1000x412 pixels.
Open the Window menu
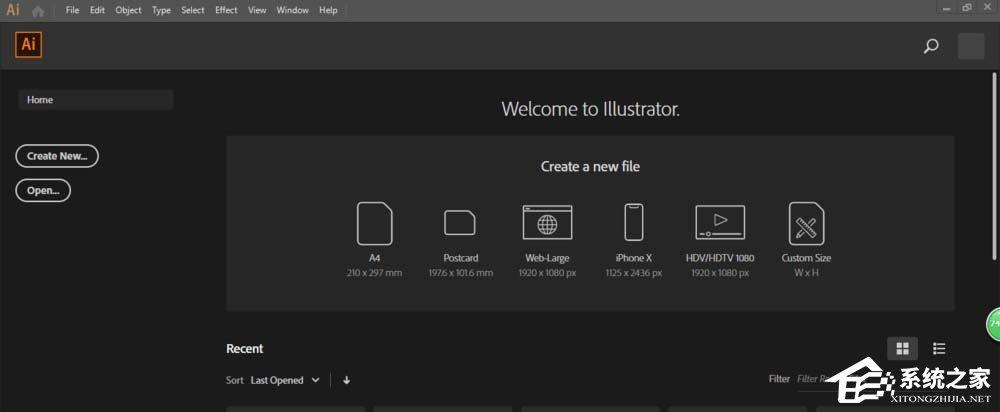click(293, 10)
